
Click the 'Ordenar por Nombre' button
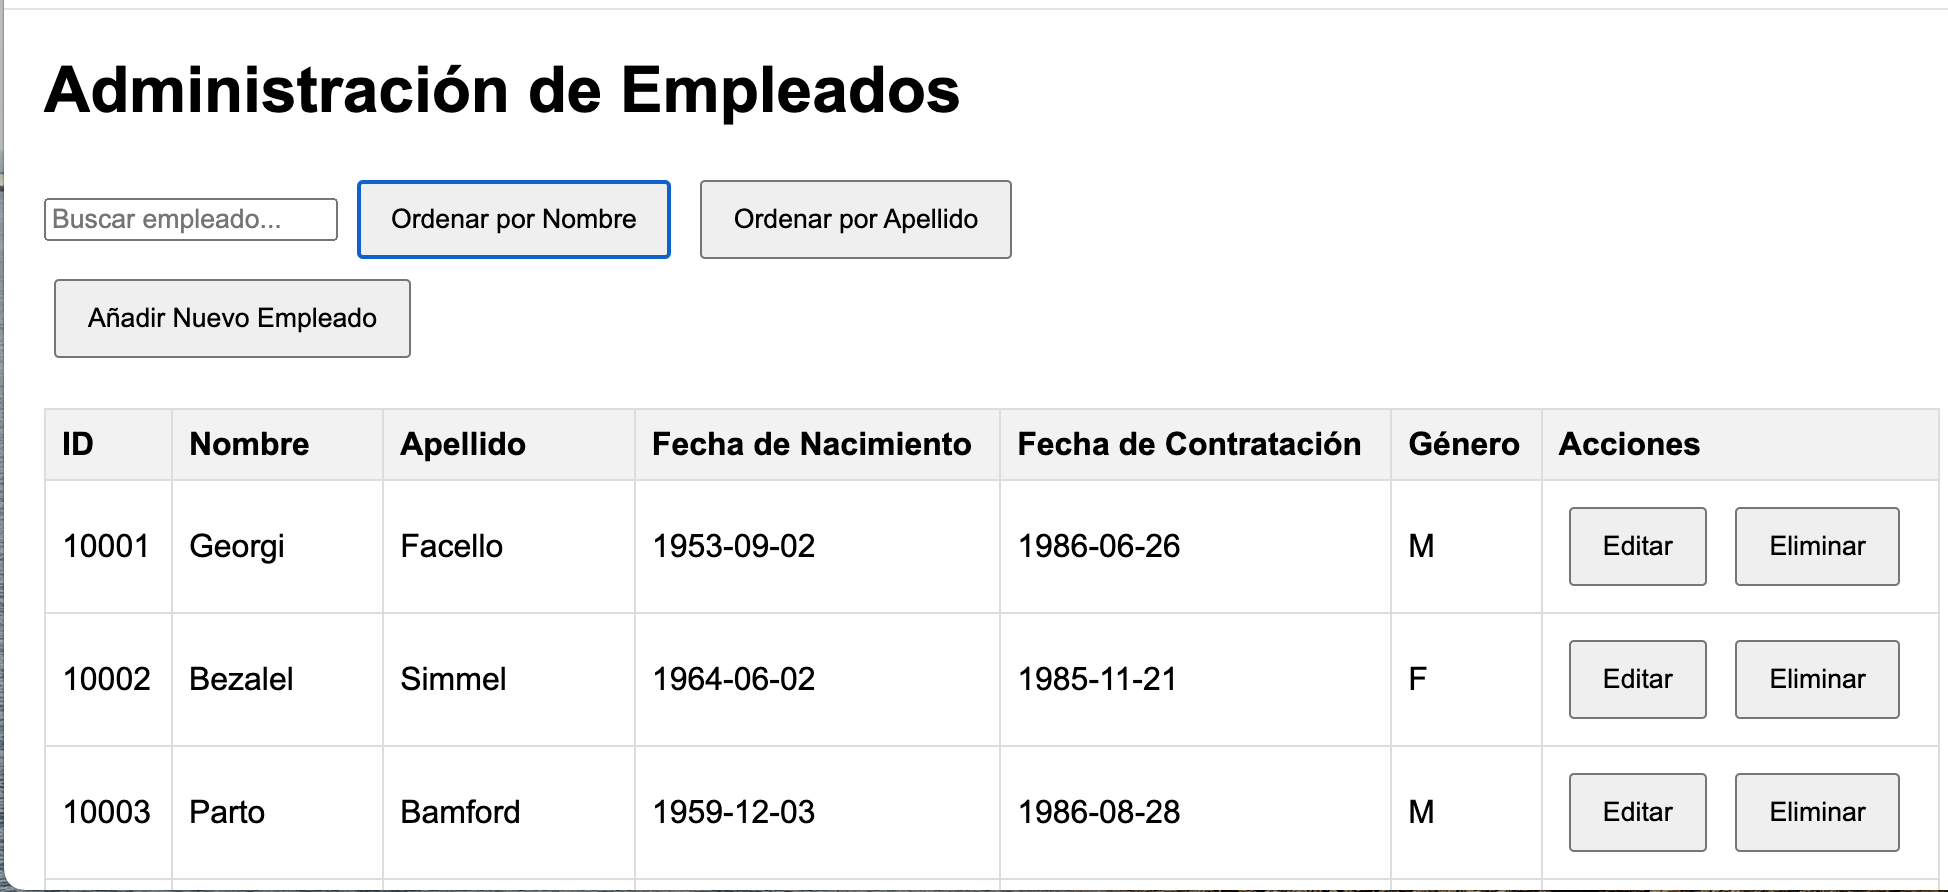point(513,219)
